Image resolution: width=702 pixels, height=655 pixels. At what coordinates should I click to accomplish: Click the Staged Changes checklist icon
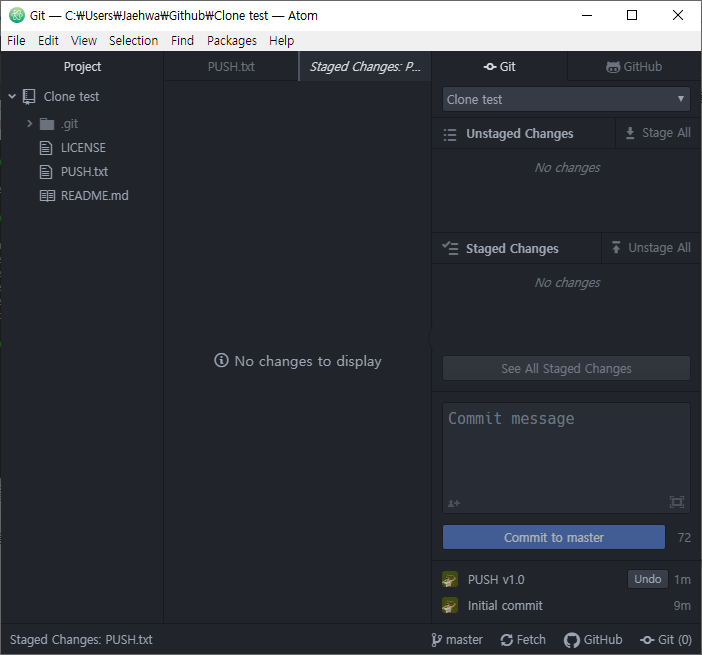click(x=450, y=248)
